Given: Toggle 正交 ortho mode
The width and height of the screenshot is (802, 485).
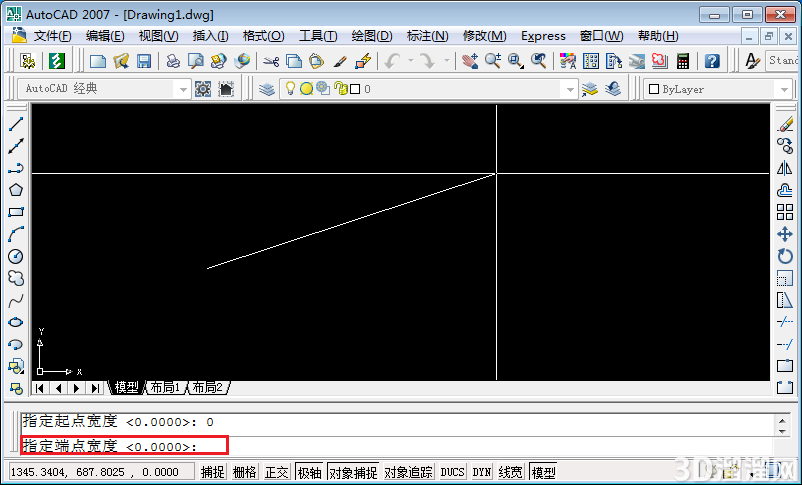Looking at the screenshot, I should click(277, 472).
